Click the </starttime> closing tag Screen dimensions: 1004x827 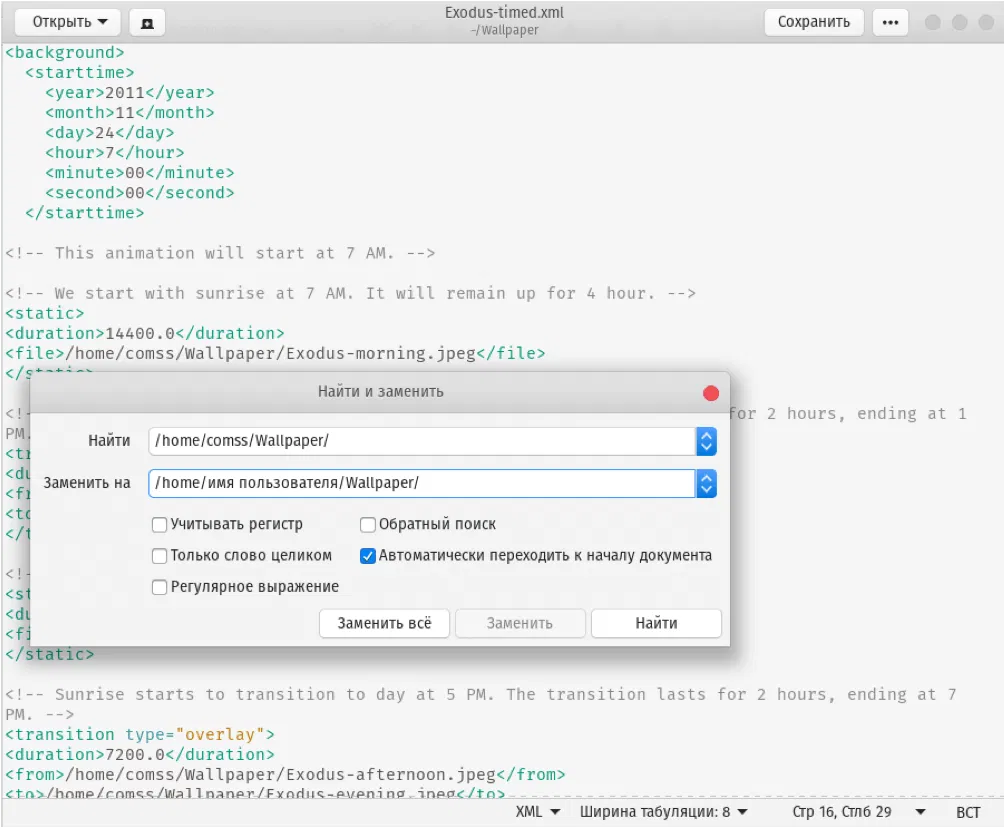point(85,213)
